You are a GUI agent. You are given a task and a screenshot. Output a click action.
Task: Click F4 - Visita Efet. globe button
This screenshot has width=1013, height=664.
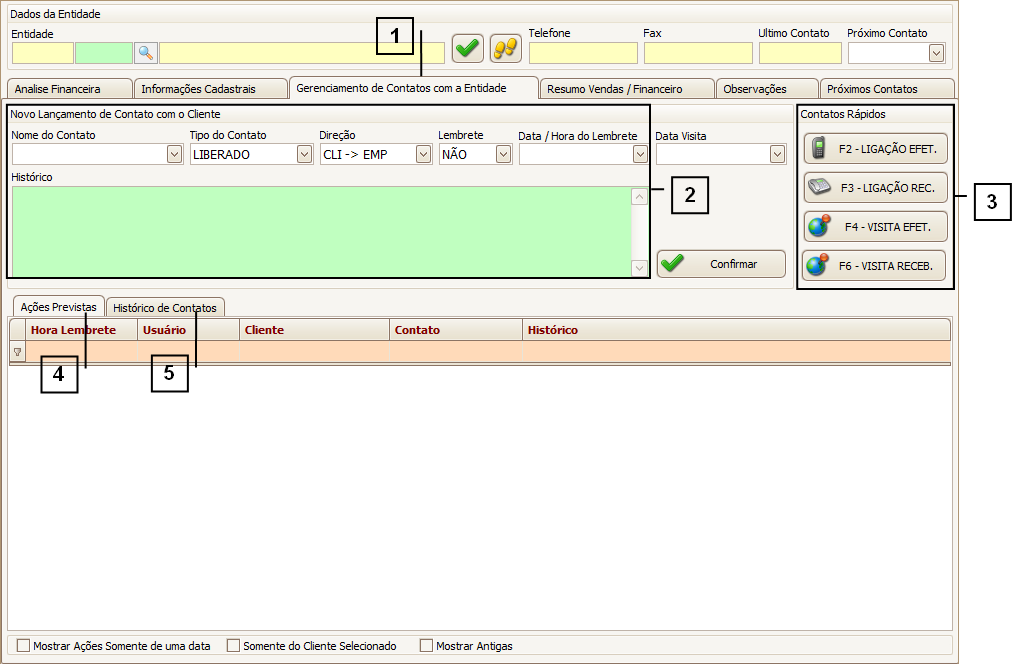pyautogui.click(x=875, y=227)
